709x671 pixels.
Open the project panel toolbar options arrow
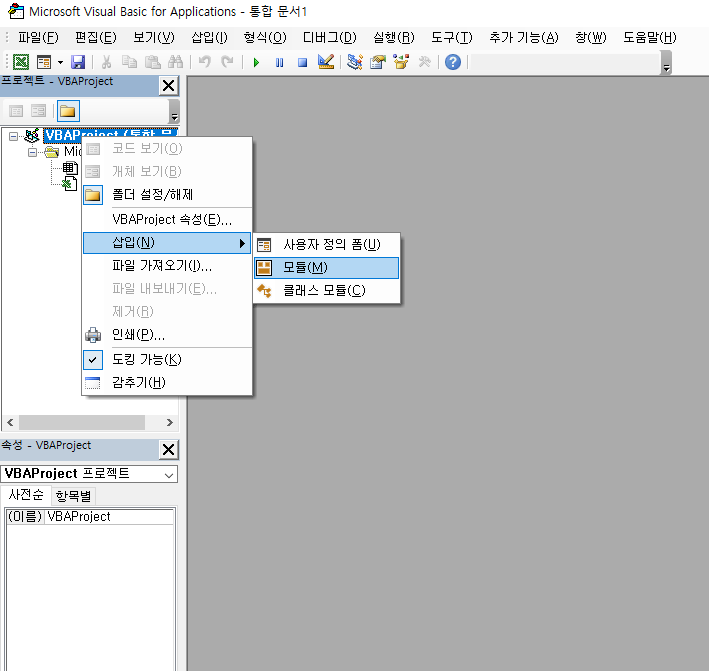pyautogui.click(x=174, y=111)
